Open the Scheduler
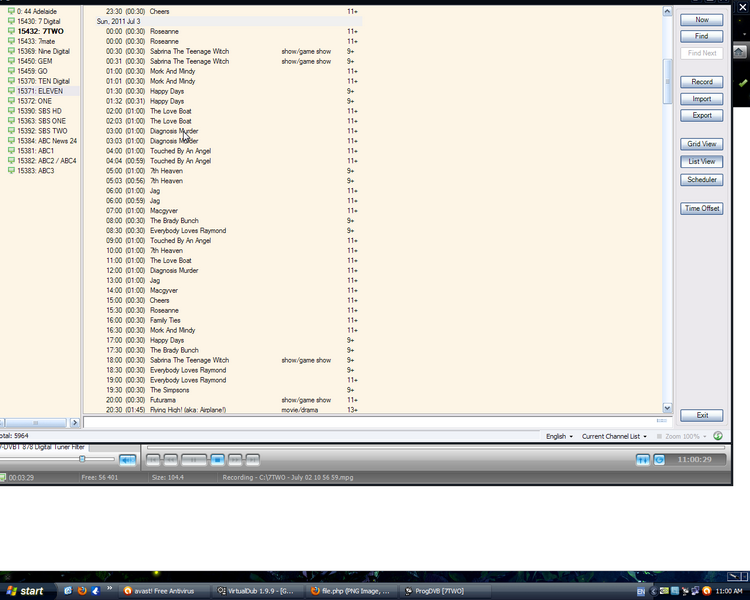The width and height of the screenshot is (750, 600). pos(701,180)
